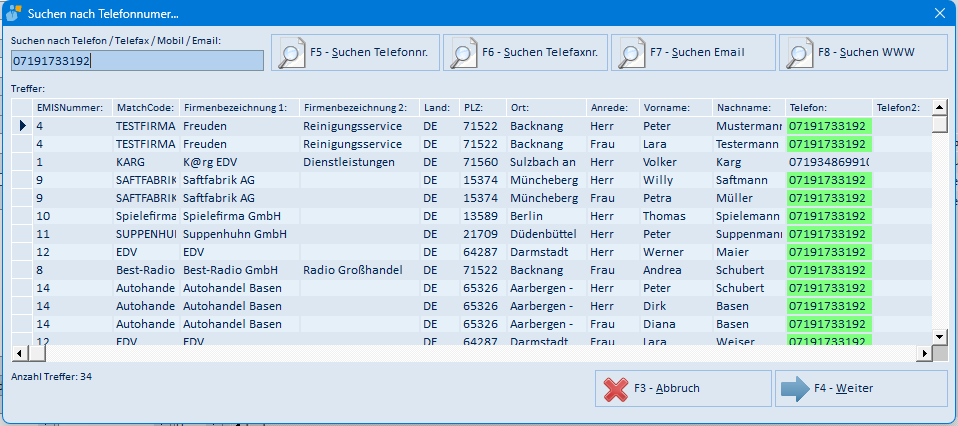The width and height of the screenshot is (958, 426).
Task: Click the first name Thomas
Action: coord(676,216)
